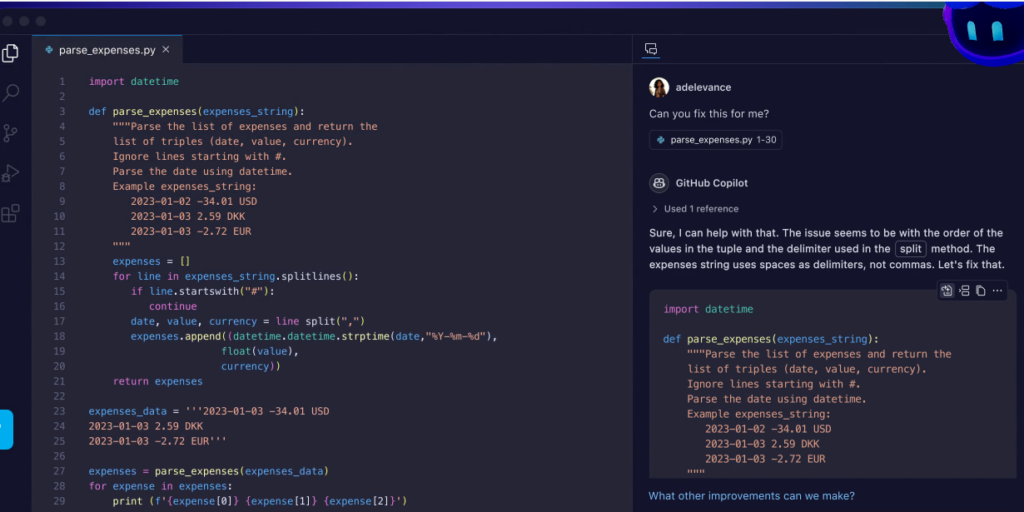This screenshot has width=1024, height=512.
Task: Click the 'expenses = parse_expenses(expenses_data)' line
Action: click(x=209, y=471)
